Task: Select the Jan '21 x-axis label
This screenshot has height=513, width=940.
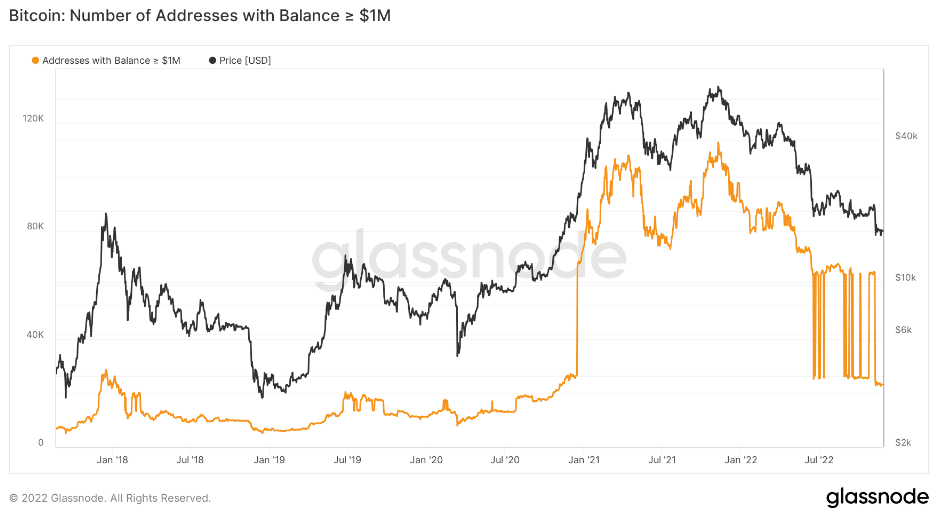Action: tap(583, 460)
